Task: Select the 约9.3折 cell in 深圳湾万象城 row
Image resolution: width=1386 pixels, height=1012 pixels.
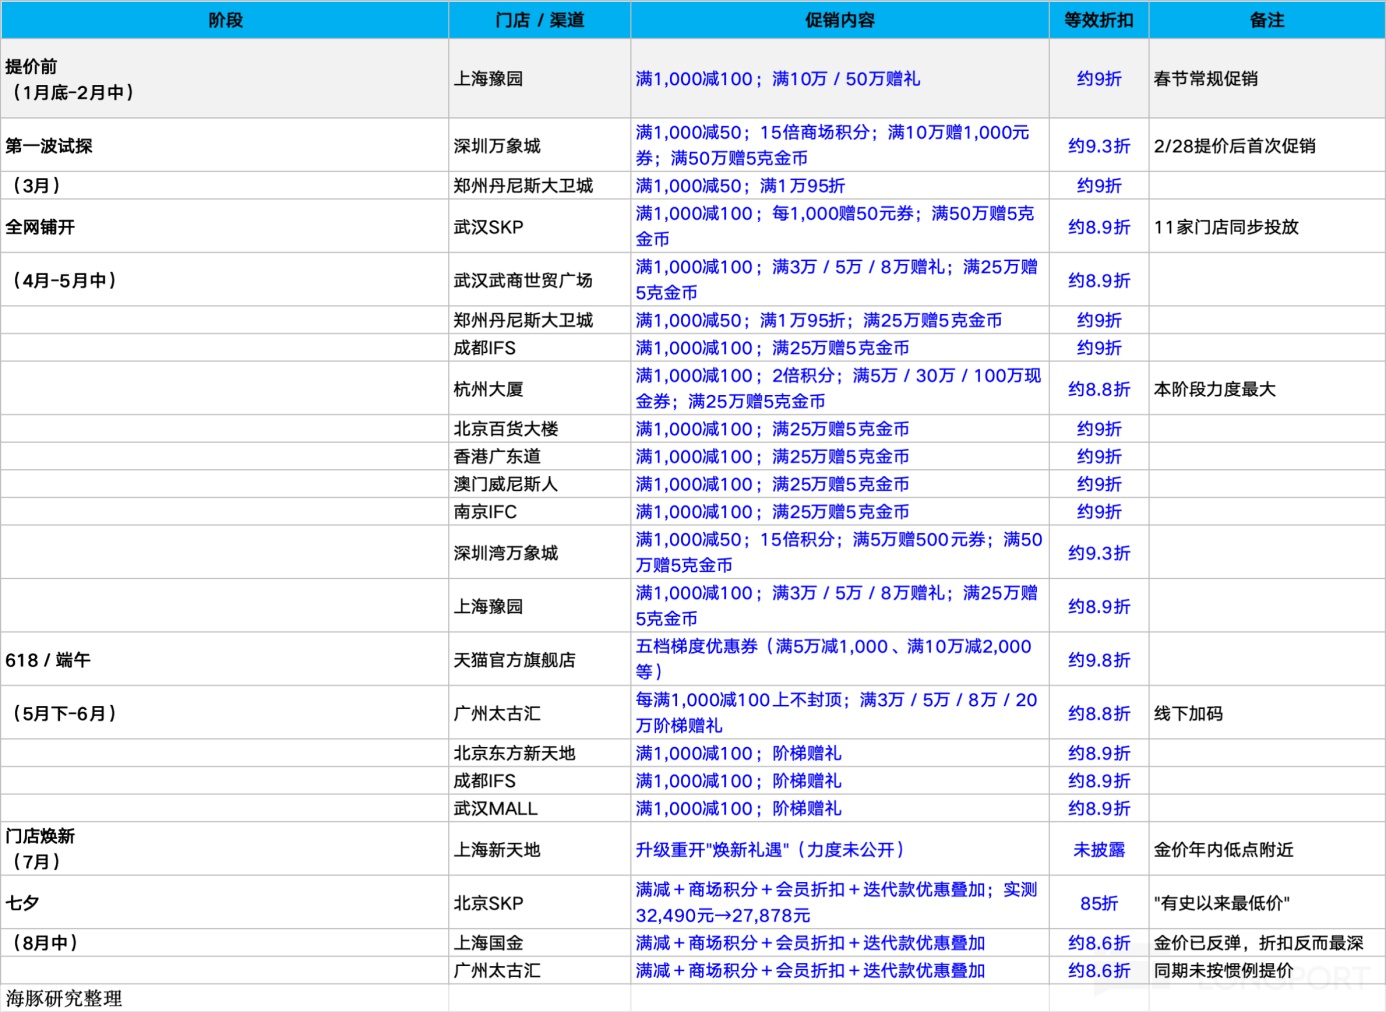Action: (1099, 552)
